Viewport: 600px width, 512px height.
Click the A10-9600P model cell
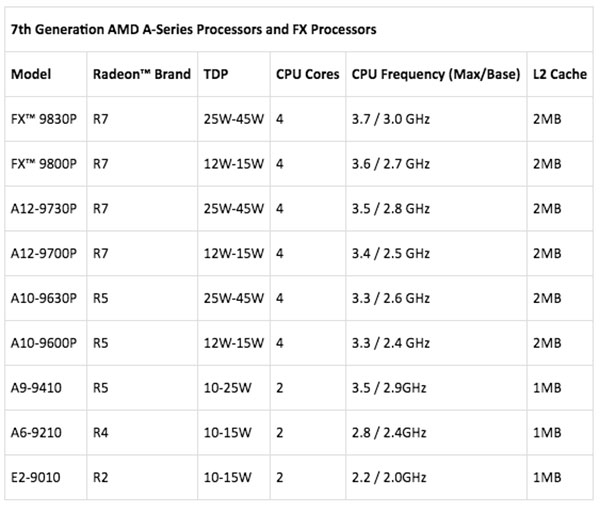[44, 341]
